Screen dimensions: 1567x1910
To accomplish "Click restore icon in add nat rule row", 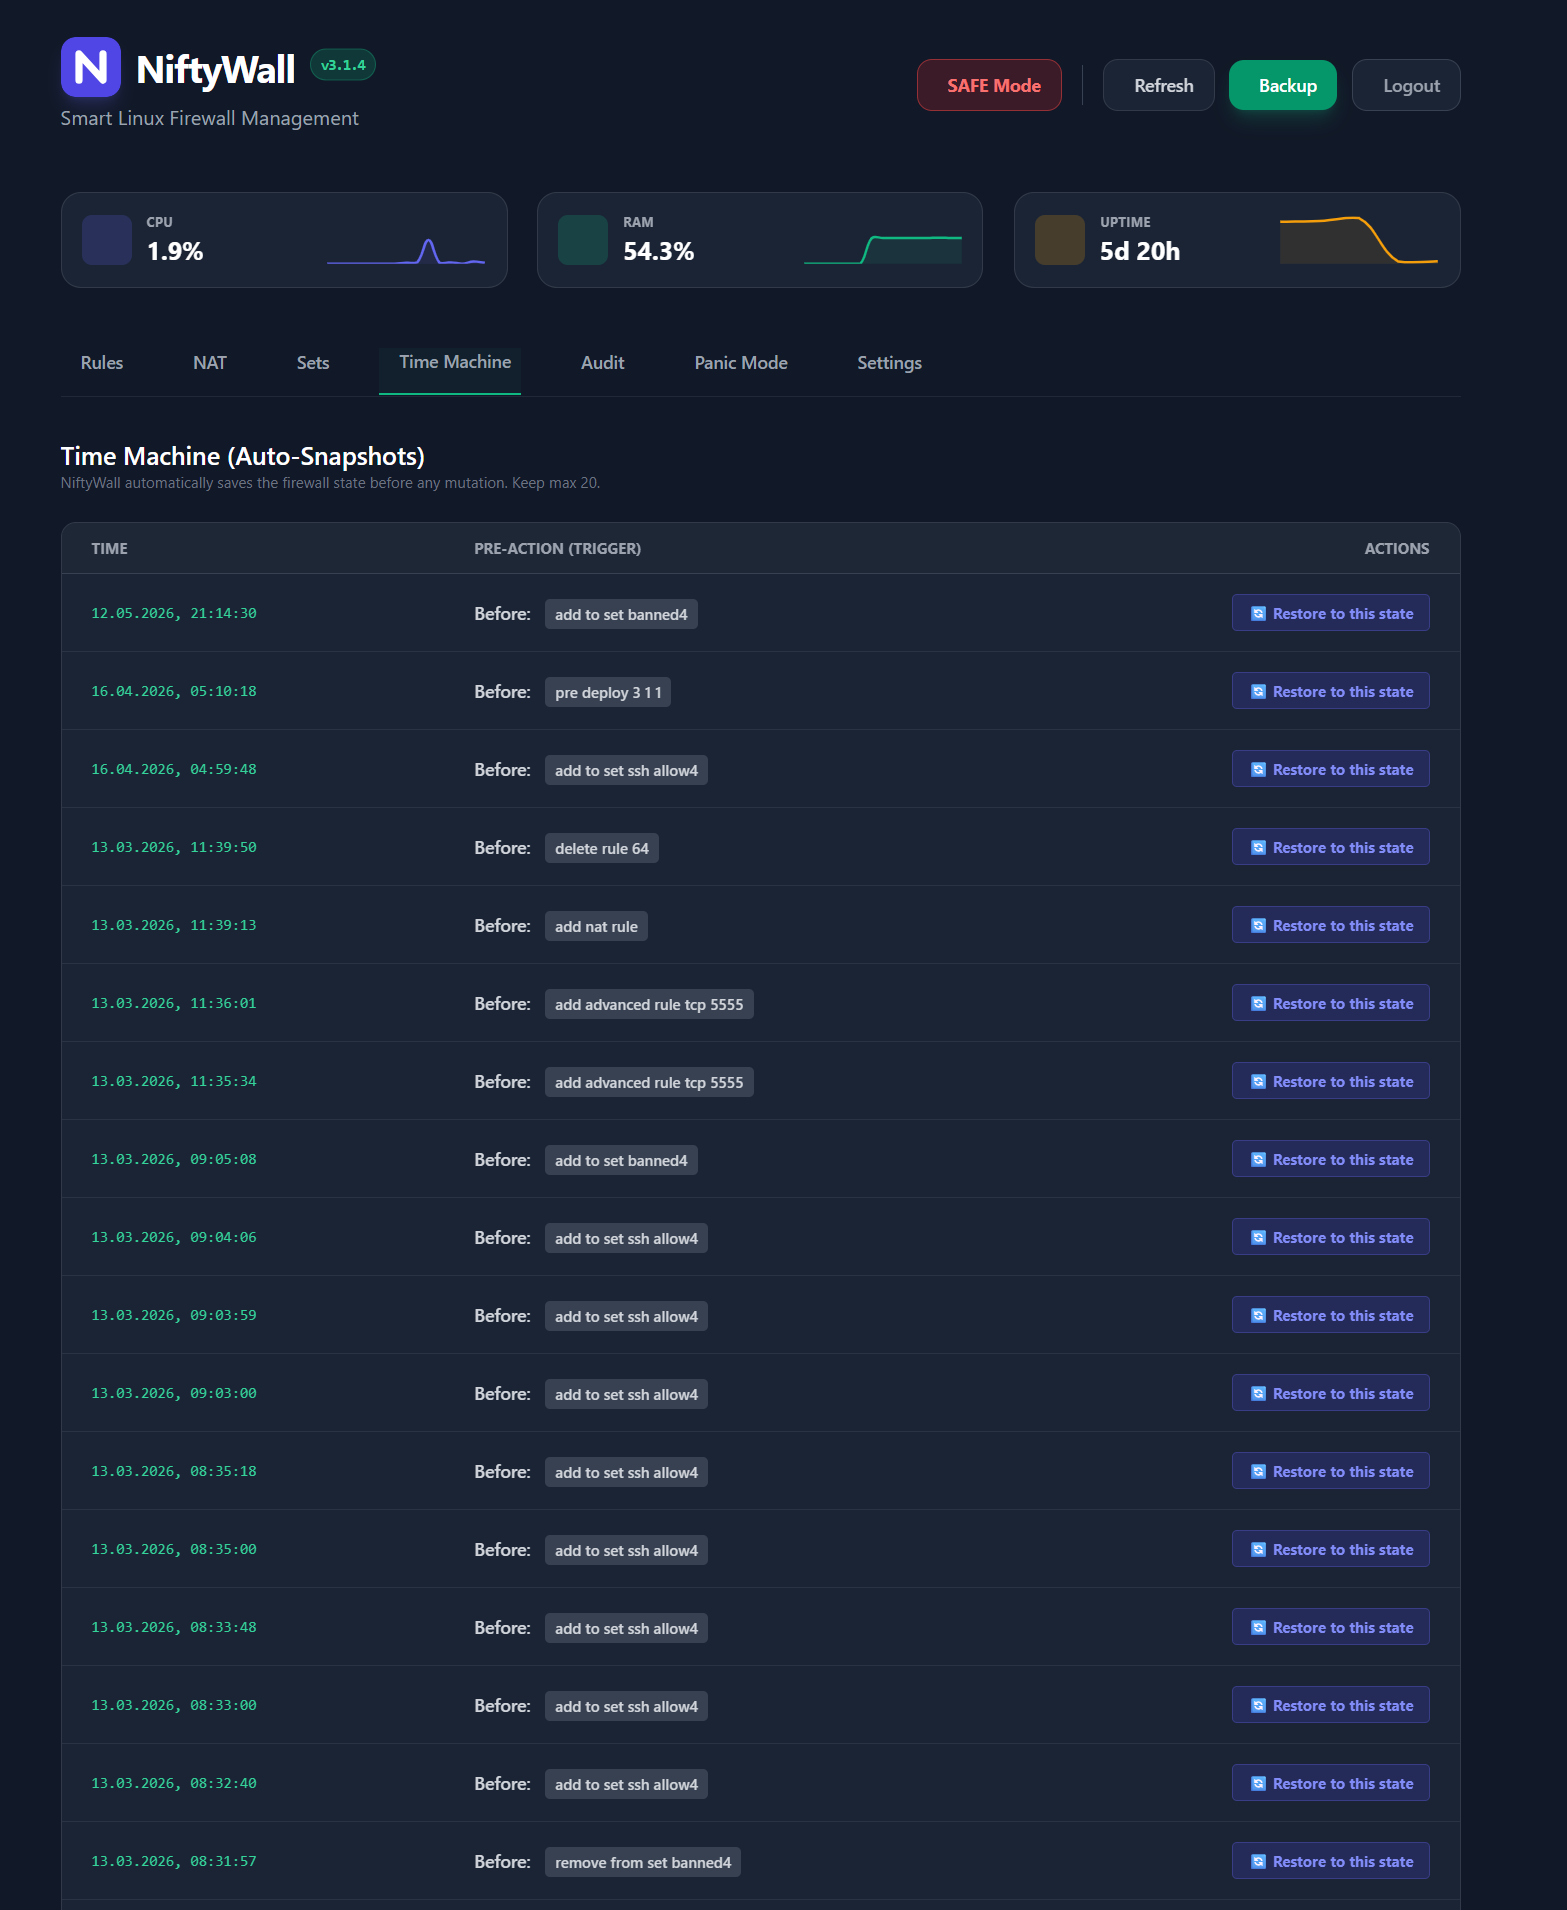I will point(1258,926).
